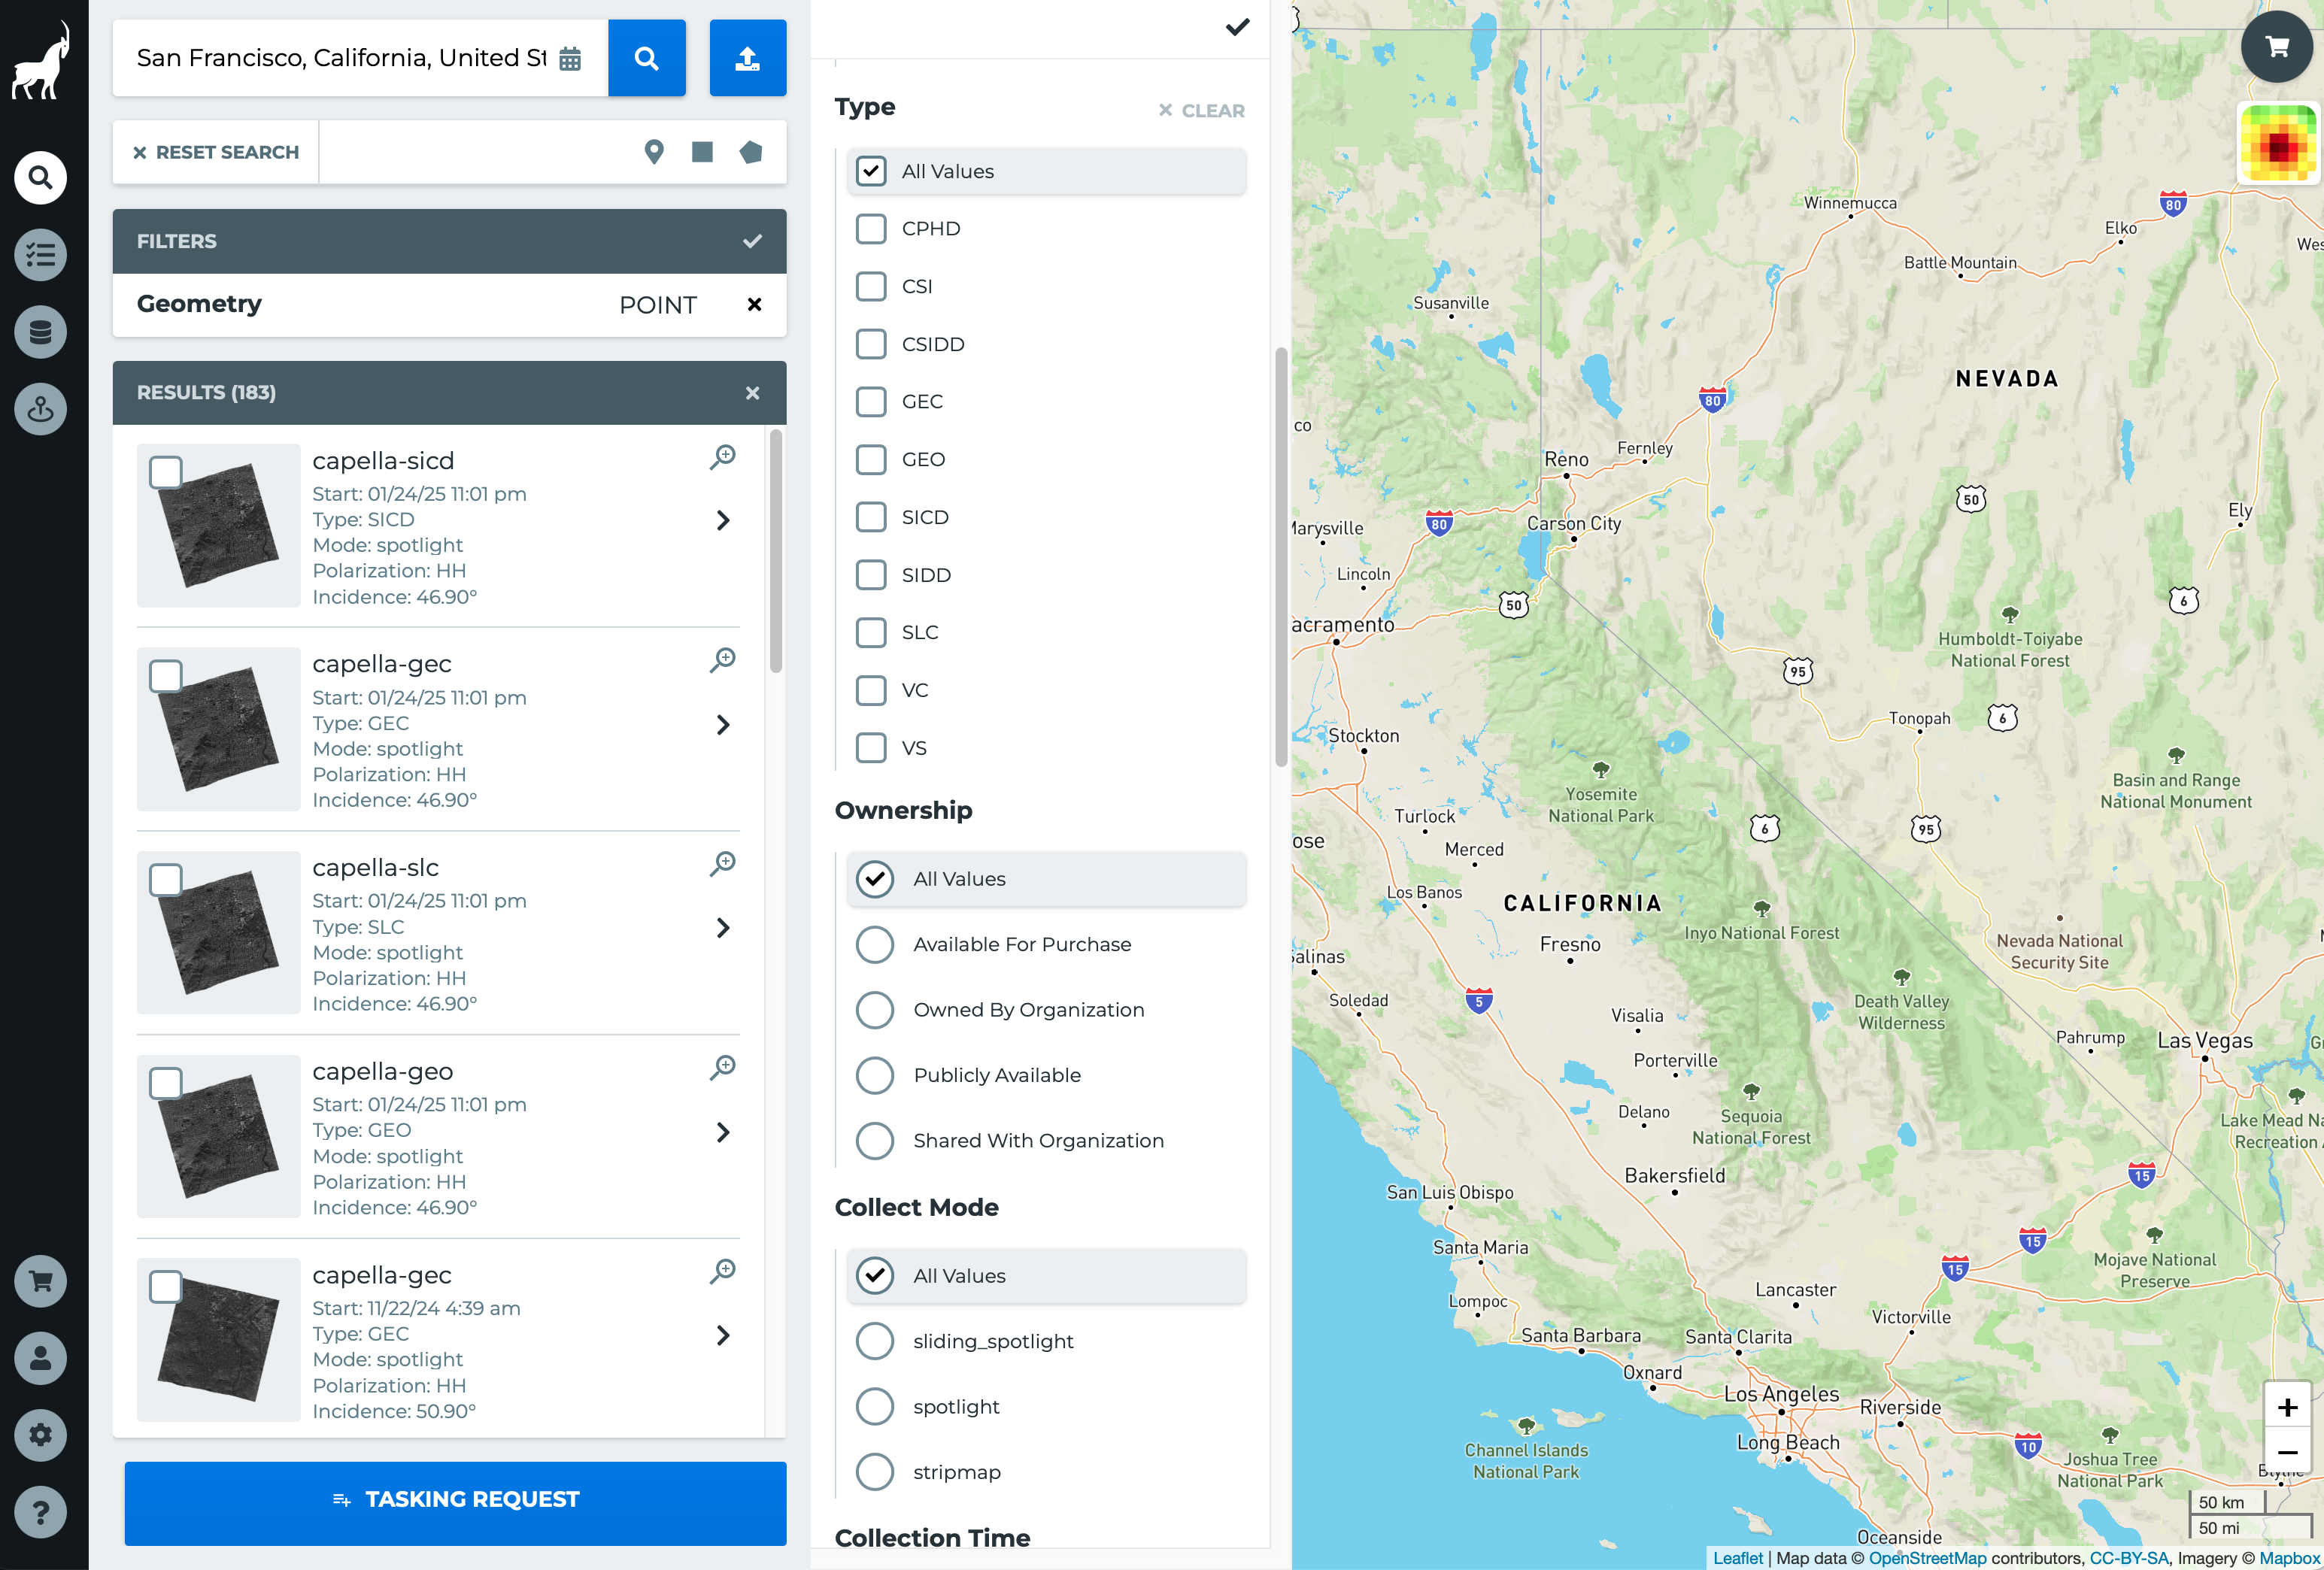Open the OpenStreetMap attribution link
Viewport: 2324px width, 1570px height.
click(1927, 1558)
